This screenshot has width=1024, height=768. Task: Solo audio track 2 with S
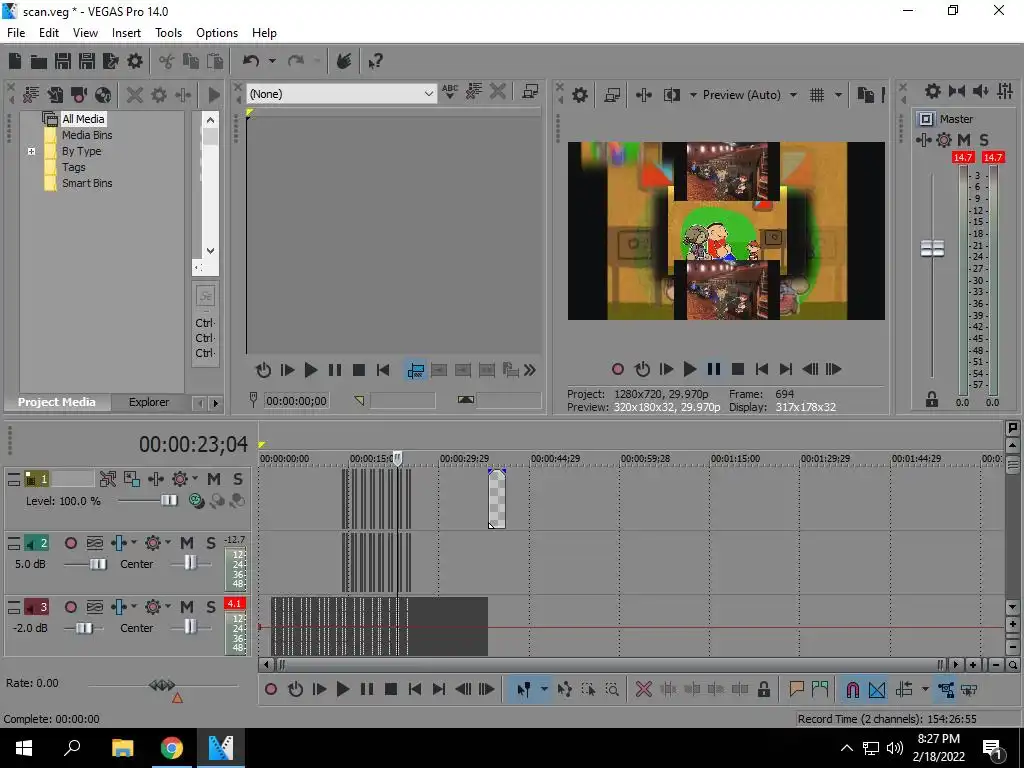pos(210,543)
